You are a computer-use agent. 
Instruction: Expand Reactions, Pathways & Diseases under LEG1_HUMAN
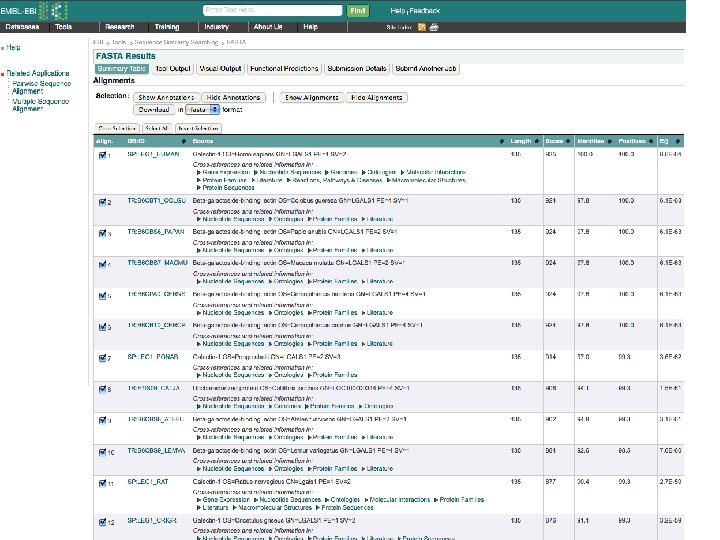pyautogui.click(x=334, y=180)
